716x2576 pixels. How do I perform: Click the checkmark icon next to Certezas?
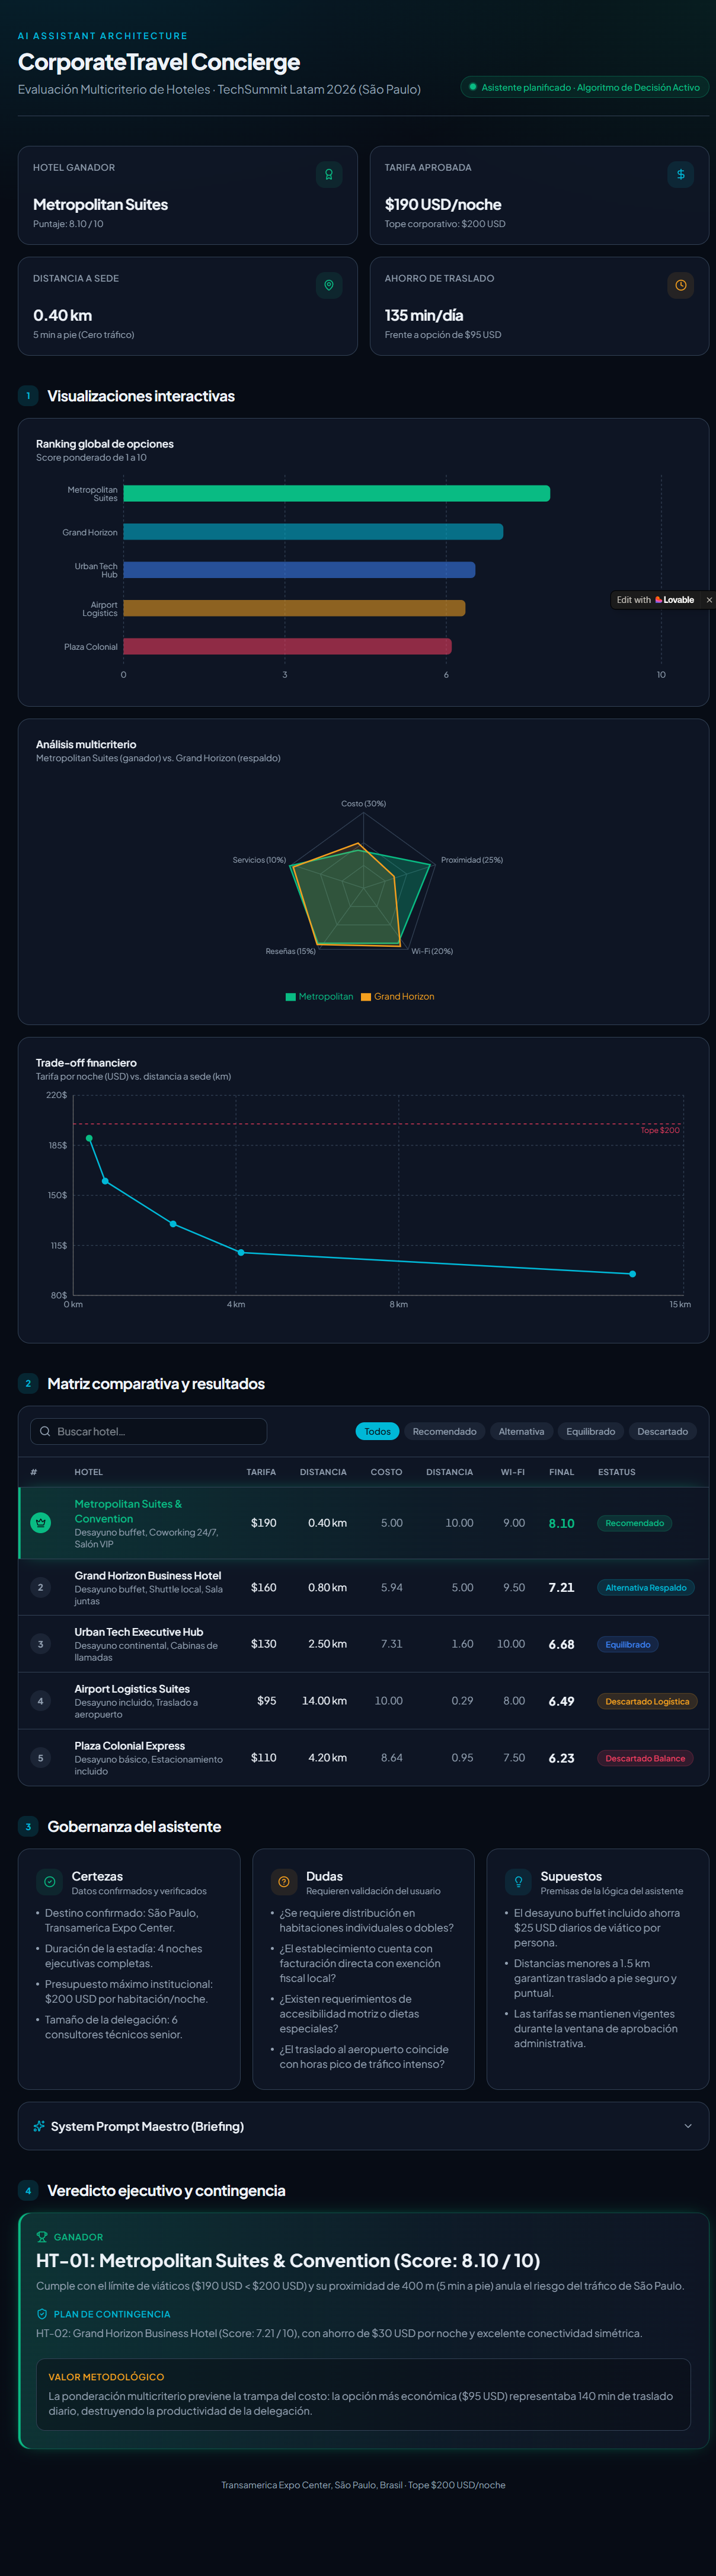click(x=49, y=1881)
